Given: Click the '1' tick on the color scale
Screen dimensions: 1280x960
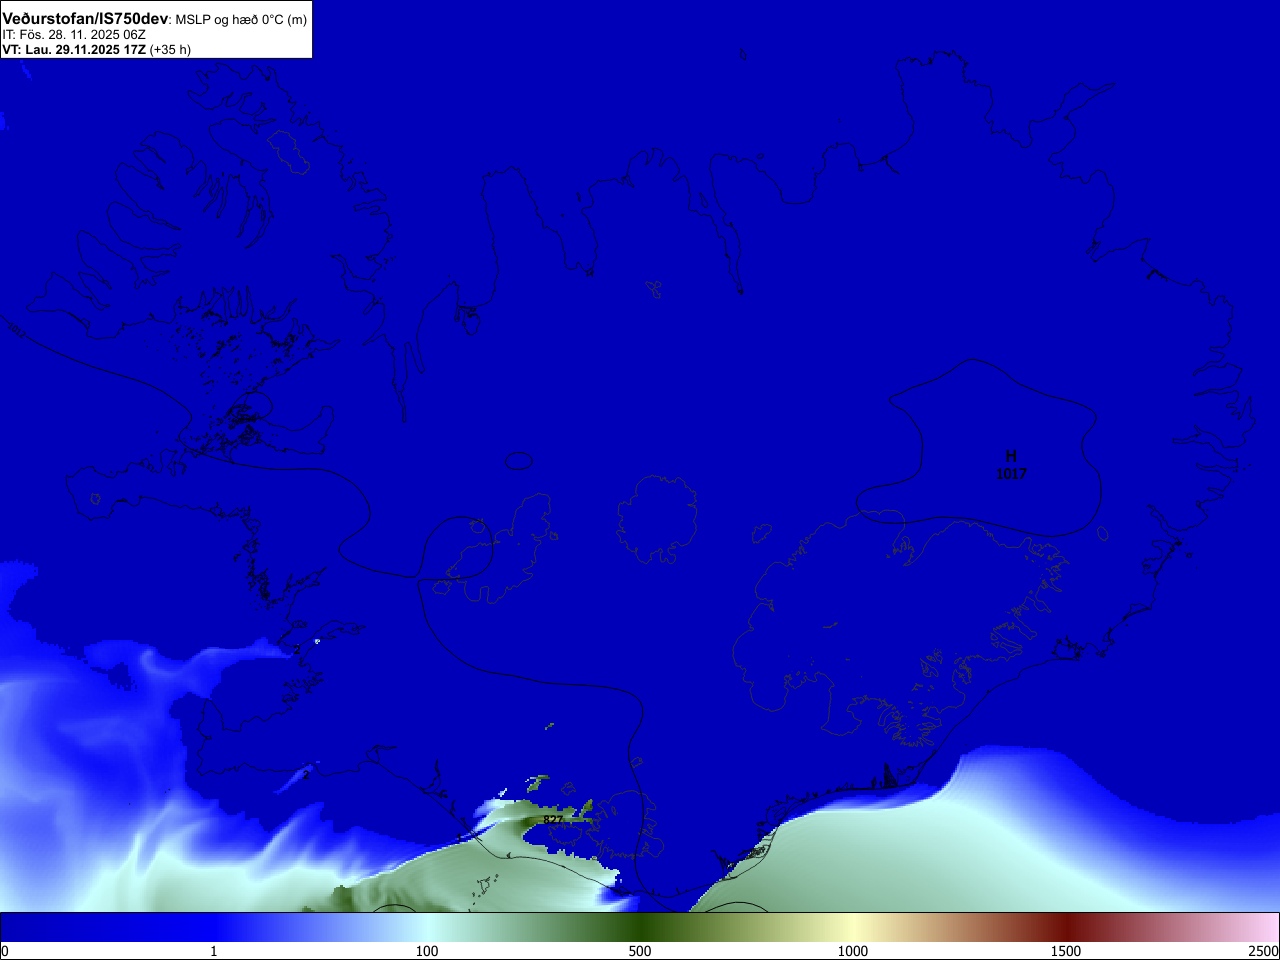Looking at the screenshot, I should tap(213, 951).
